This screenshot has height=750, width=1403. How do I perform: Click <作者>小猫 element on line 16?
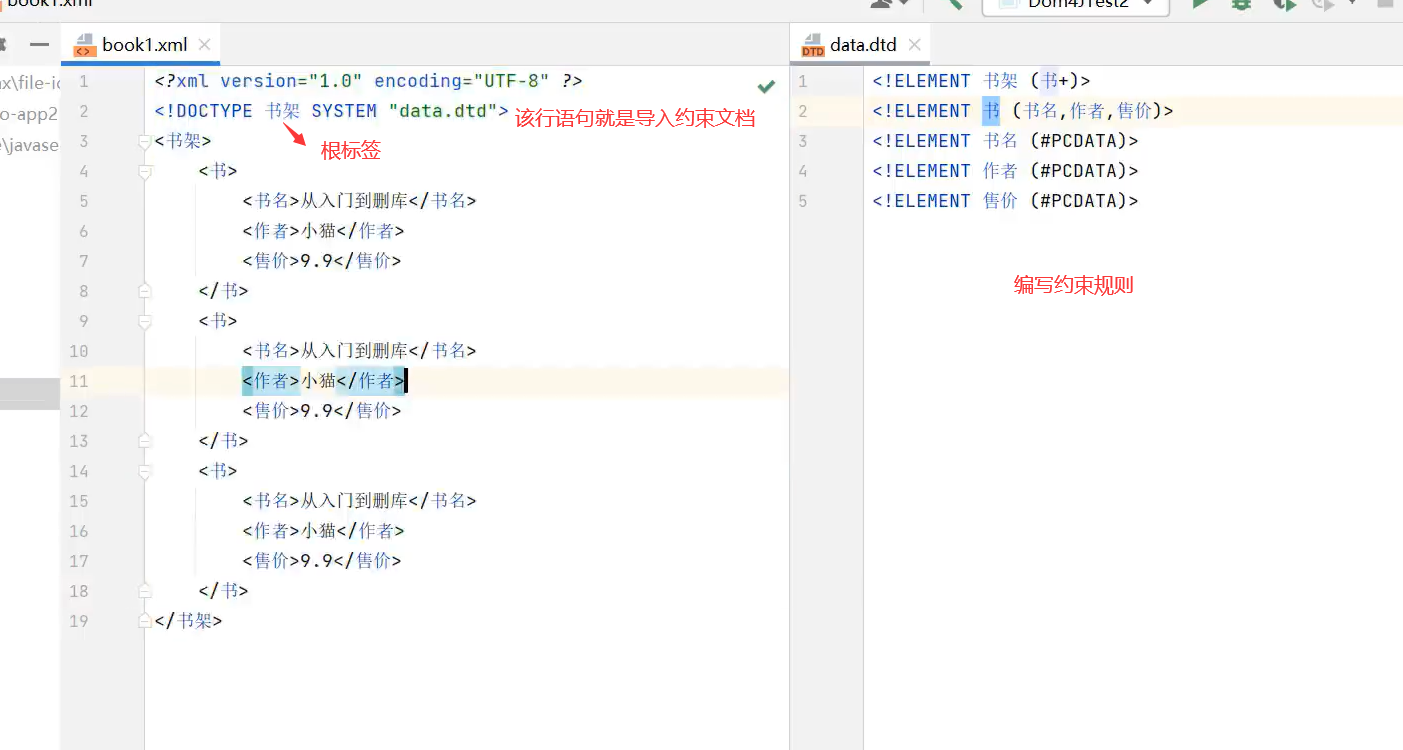[x=323, y=531]
